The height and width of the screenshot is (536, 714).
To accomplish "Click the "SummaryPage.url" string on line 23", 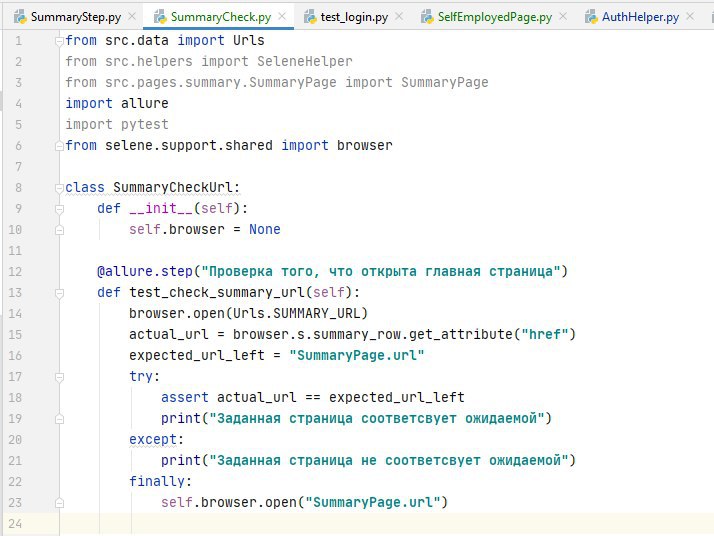I will [x=372, y=502].
